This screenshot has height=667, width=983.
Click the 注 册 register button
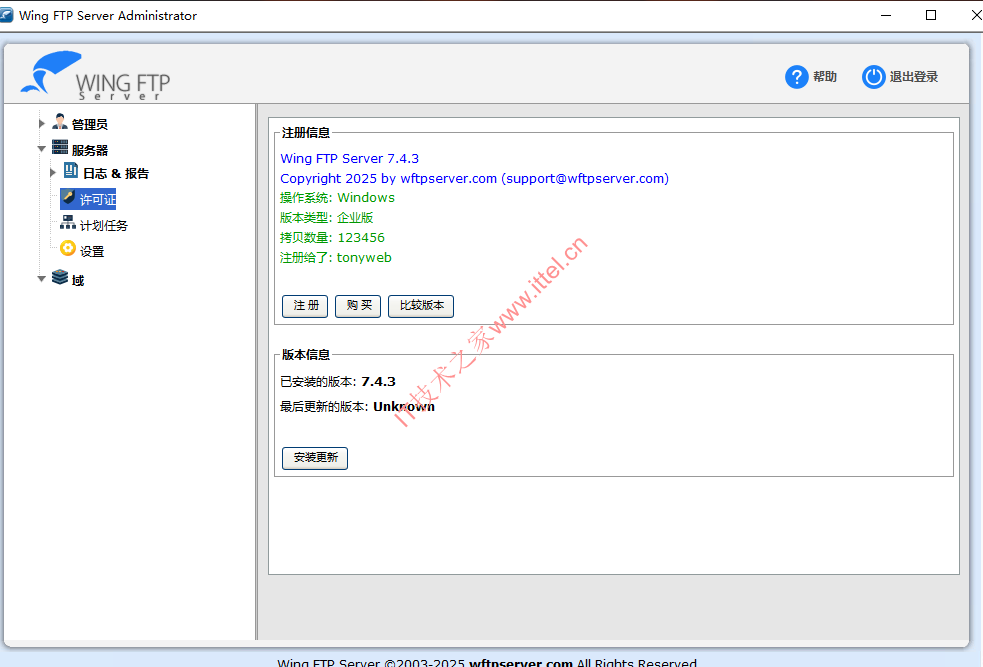tap(305, 306)
